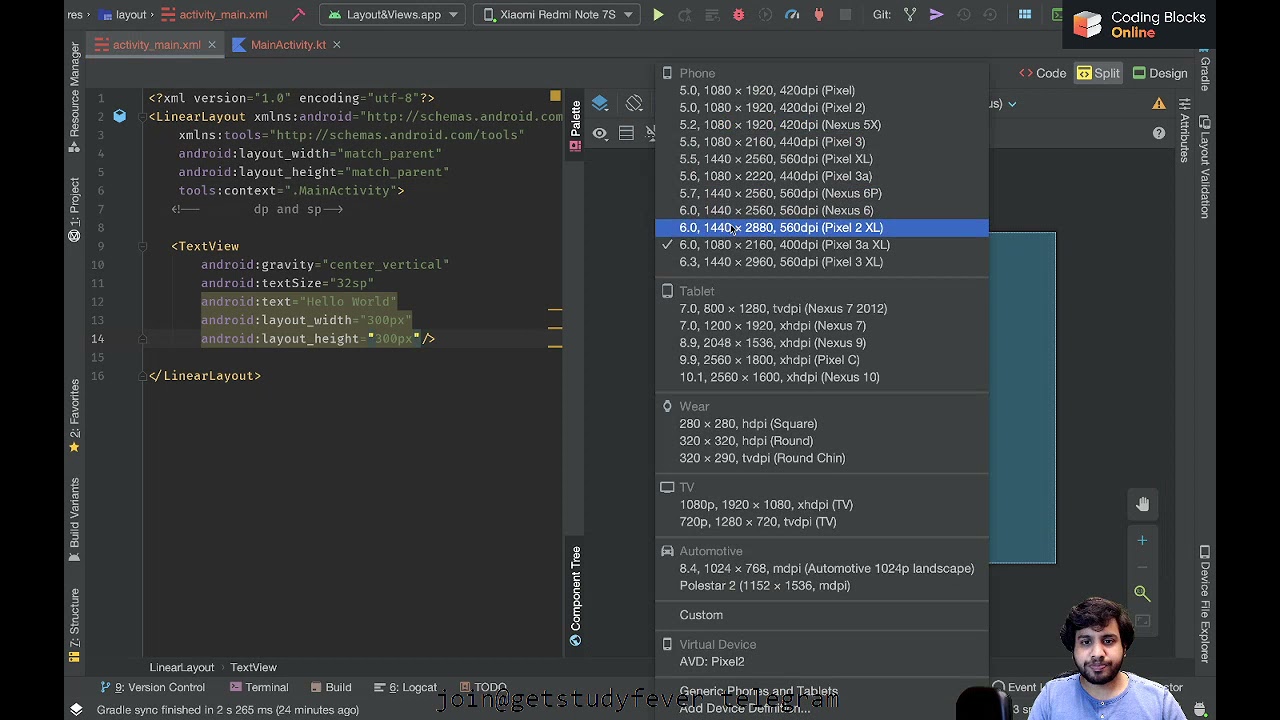
Task: Toggle the view options eye icon
Action: coord(599,133)
